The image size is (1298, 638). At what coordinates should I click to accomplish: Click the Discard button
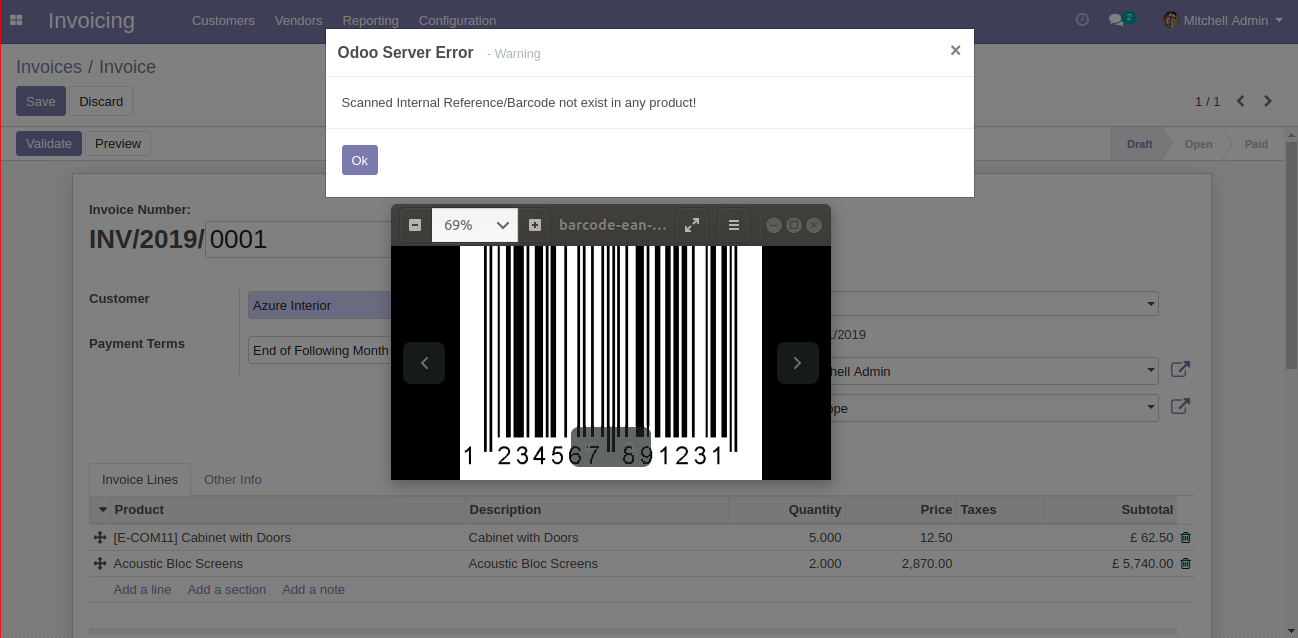click(101, 101)
